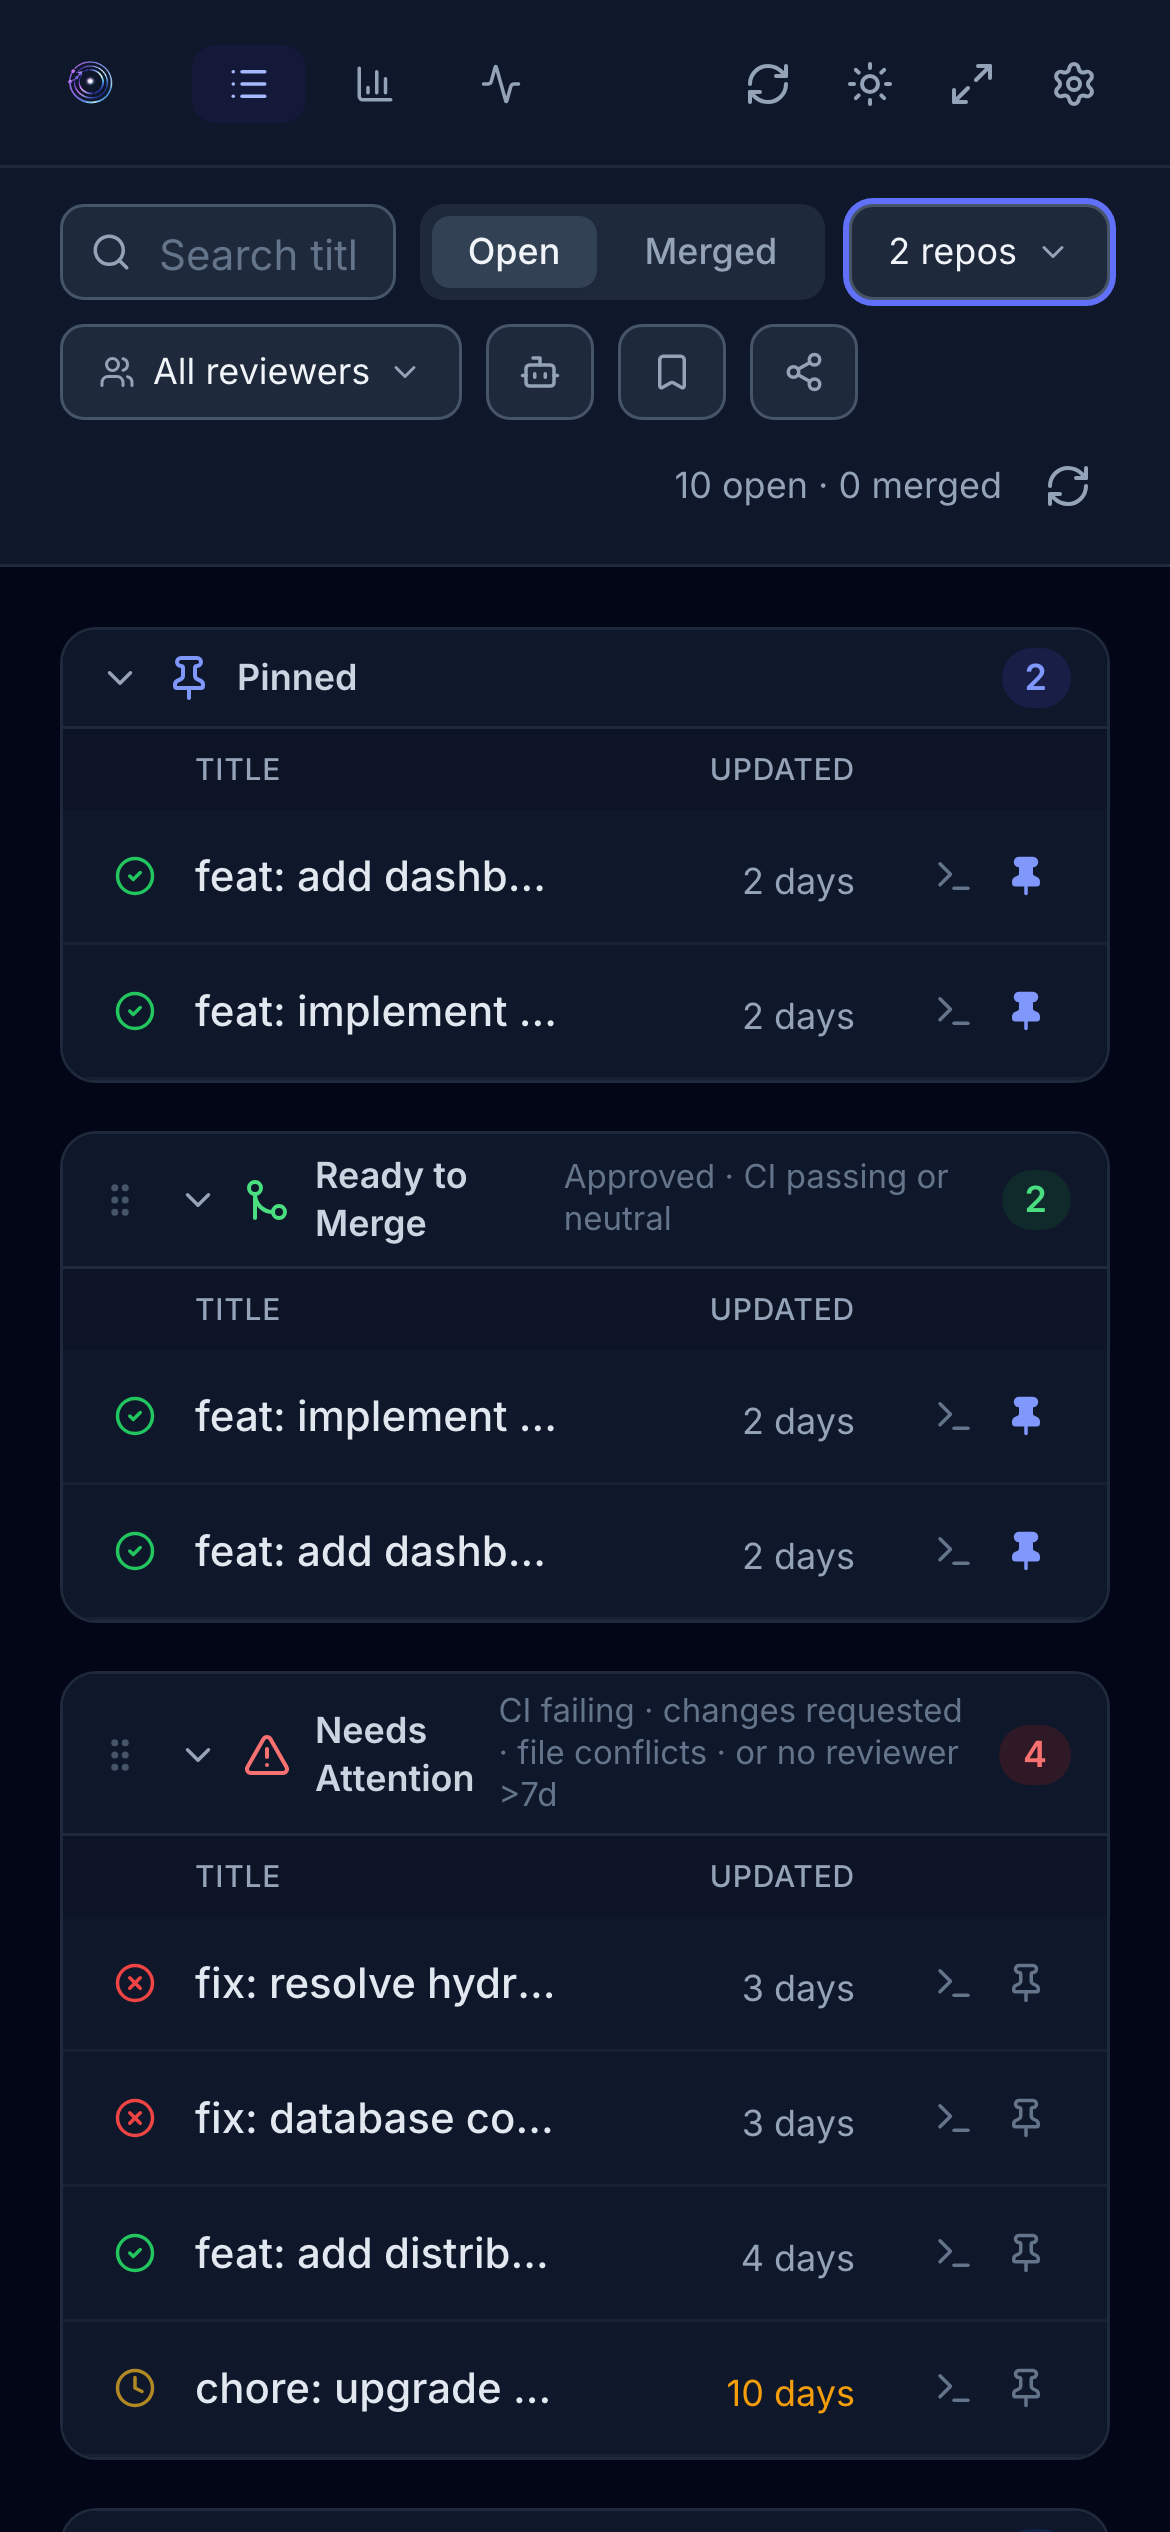Click the expand fullscreen arrows icon
Screen dimensions: 1170x2532
pyautogui.click(x=972, y=84)
